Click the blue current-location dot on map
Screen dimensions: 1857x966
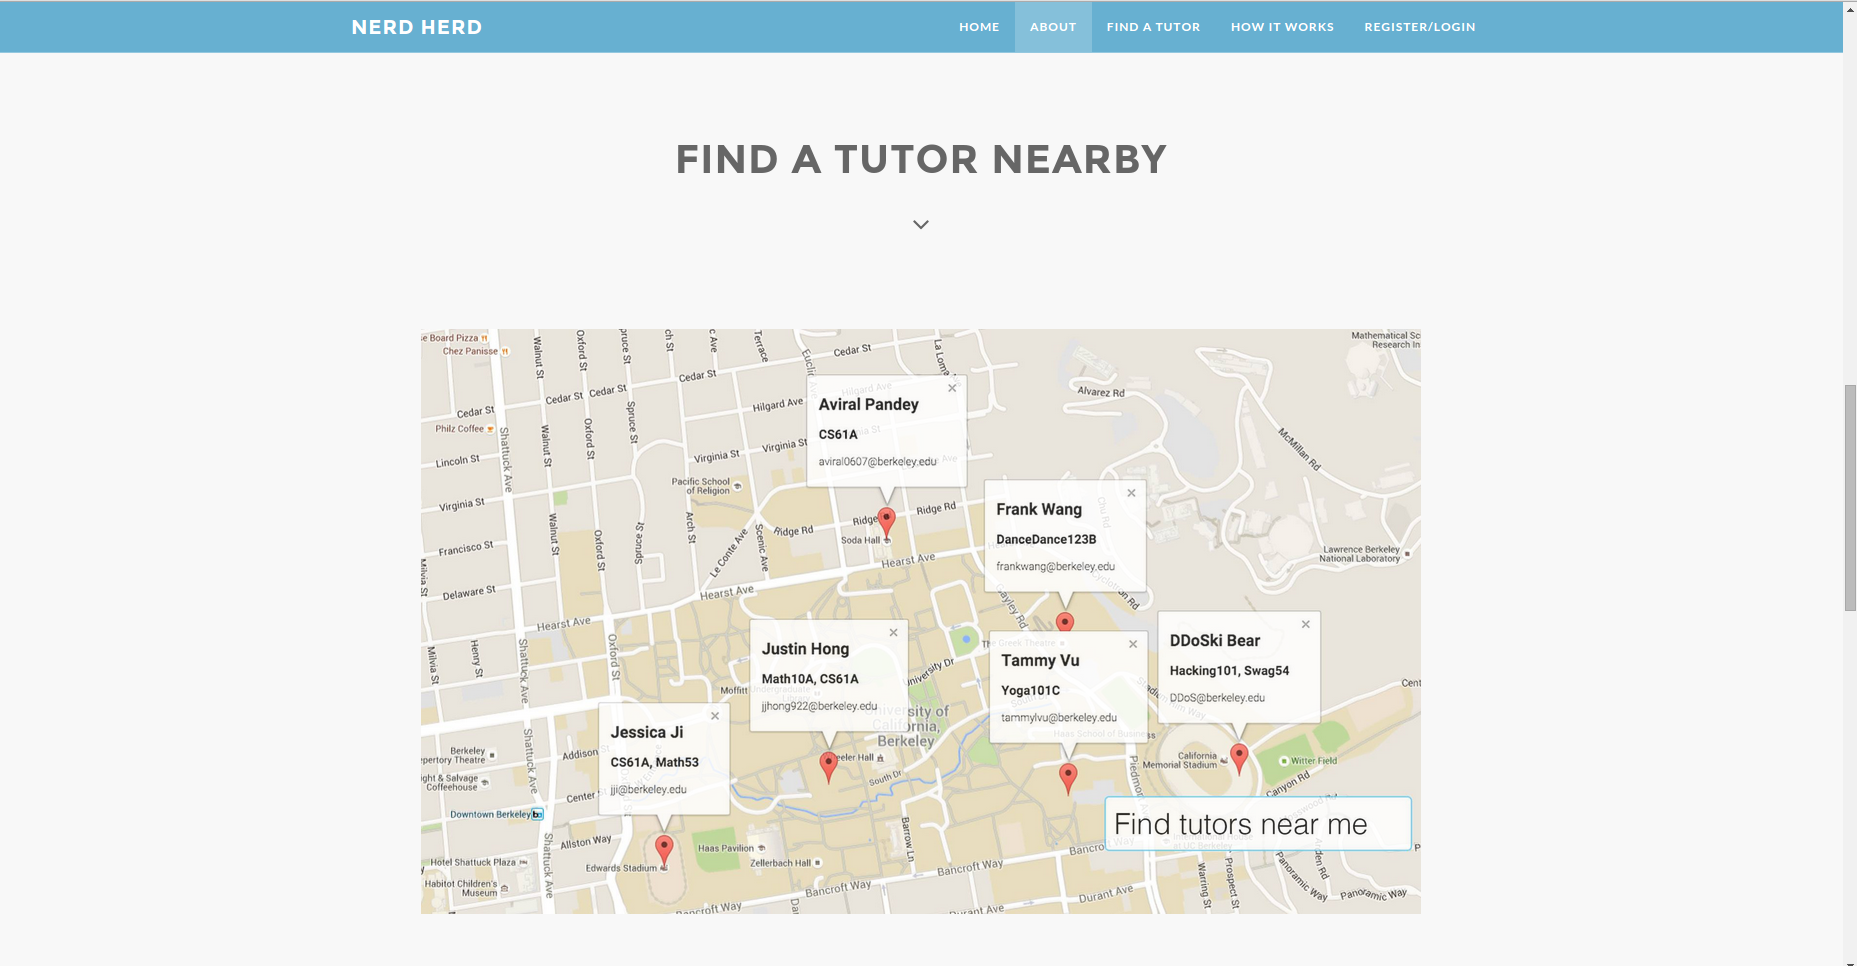point(966,639)
